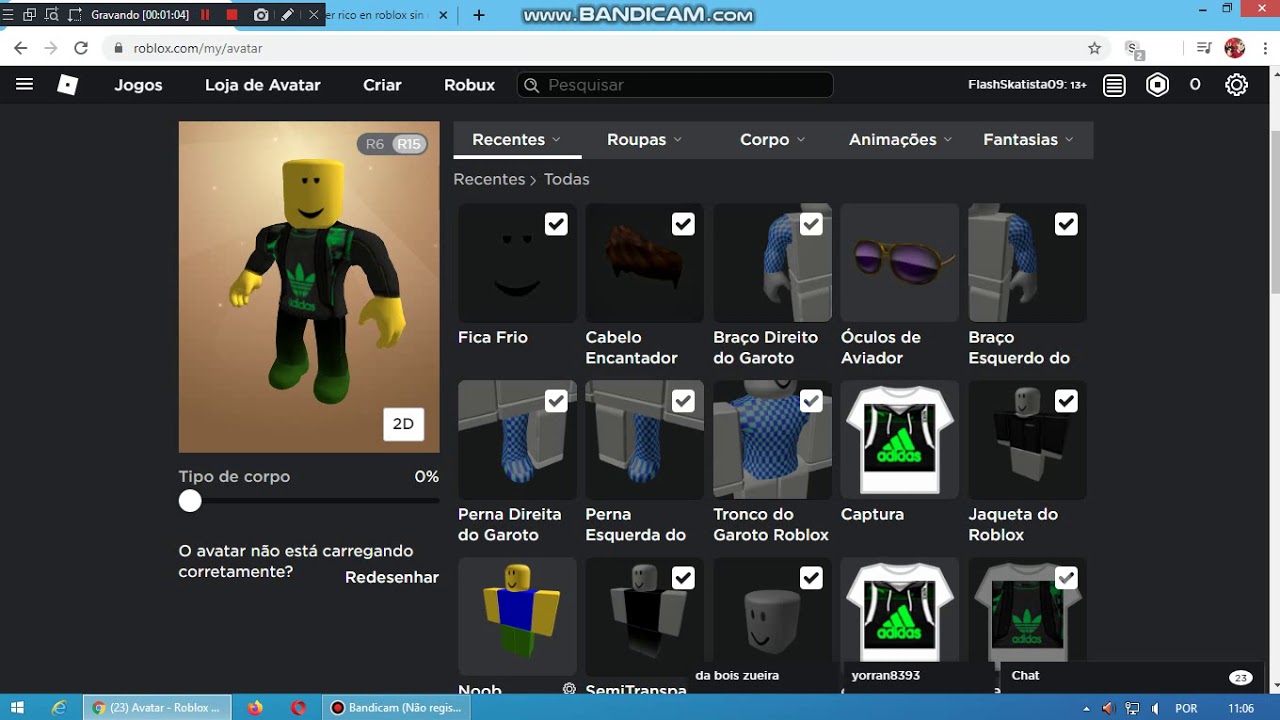Take a Bandicam screenshot with the camera icon
The width and height of the screenshot is (1280, 720).
pyautogui.click(x=261, y=15)
